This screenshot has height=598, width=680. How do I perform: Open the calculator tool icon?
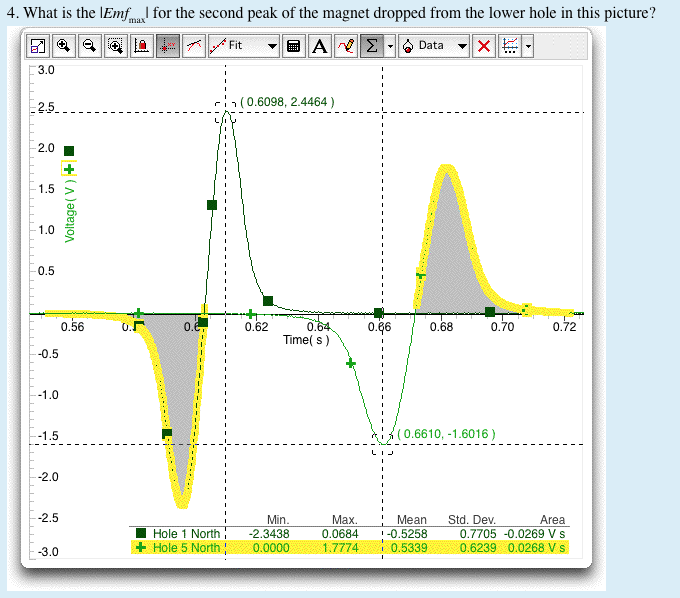point(294,46)
